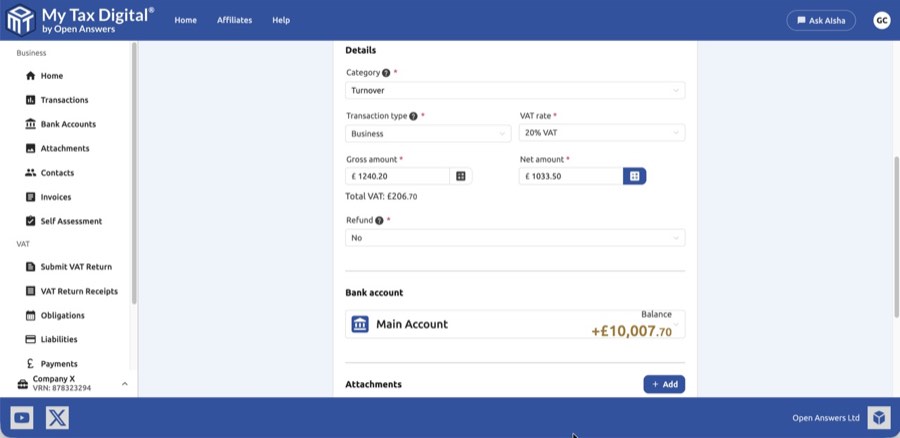
Task: Click the Open Answers cube icon
Action: pos(879,418)
